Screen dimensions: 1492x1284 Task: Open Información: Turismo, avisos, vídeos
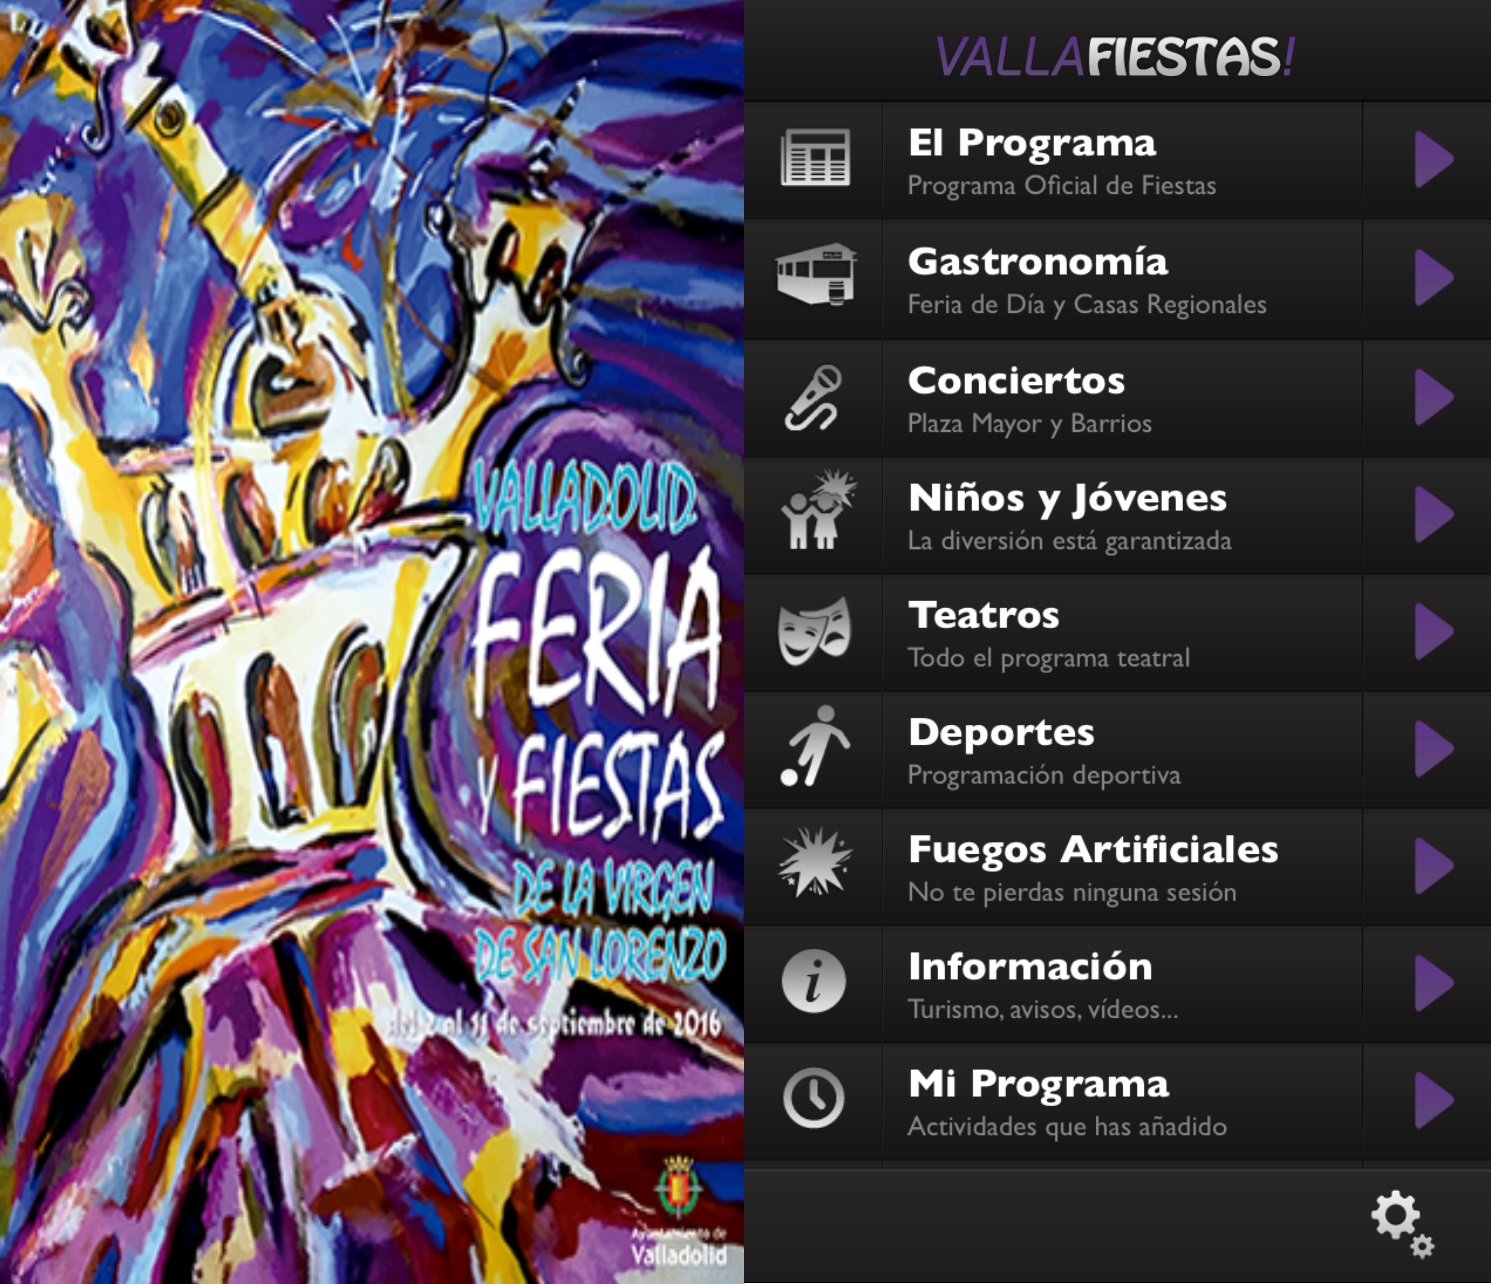click(1118, 984)
